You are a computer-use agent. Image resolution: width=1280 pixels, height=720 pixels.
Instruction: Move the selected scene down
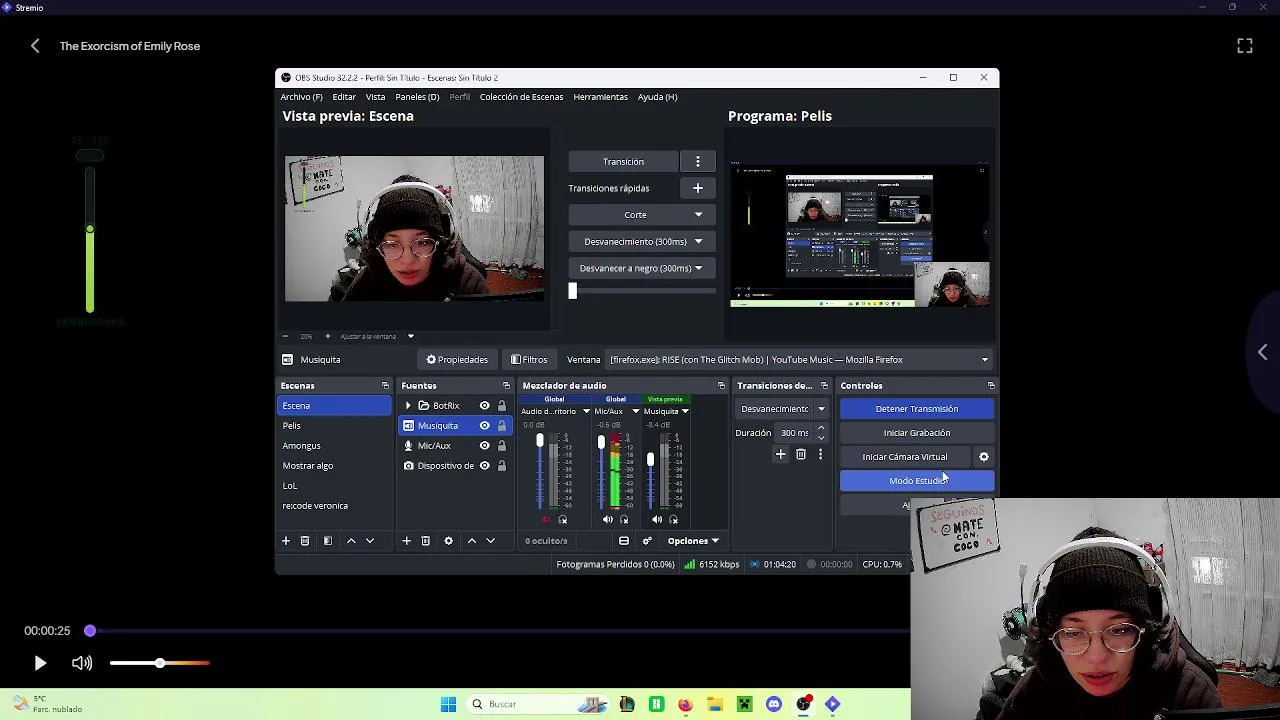(x=370, y=541)
